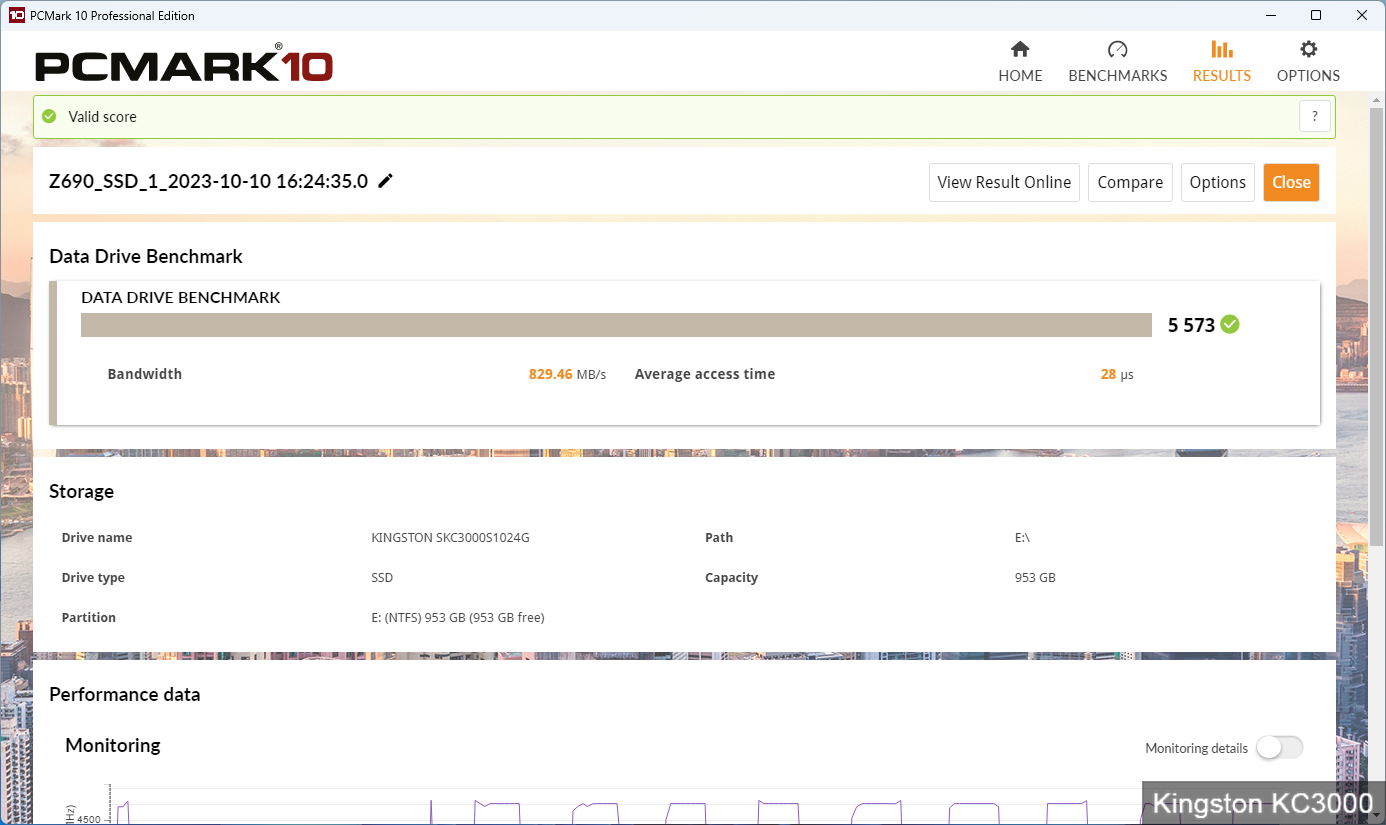This screenshot has height=825, width=1386.
Task: Click the Average access time label
Action: [x=705, y=374]
